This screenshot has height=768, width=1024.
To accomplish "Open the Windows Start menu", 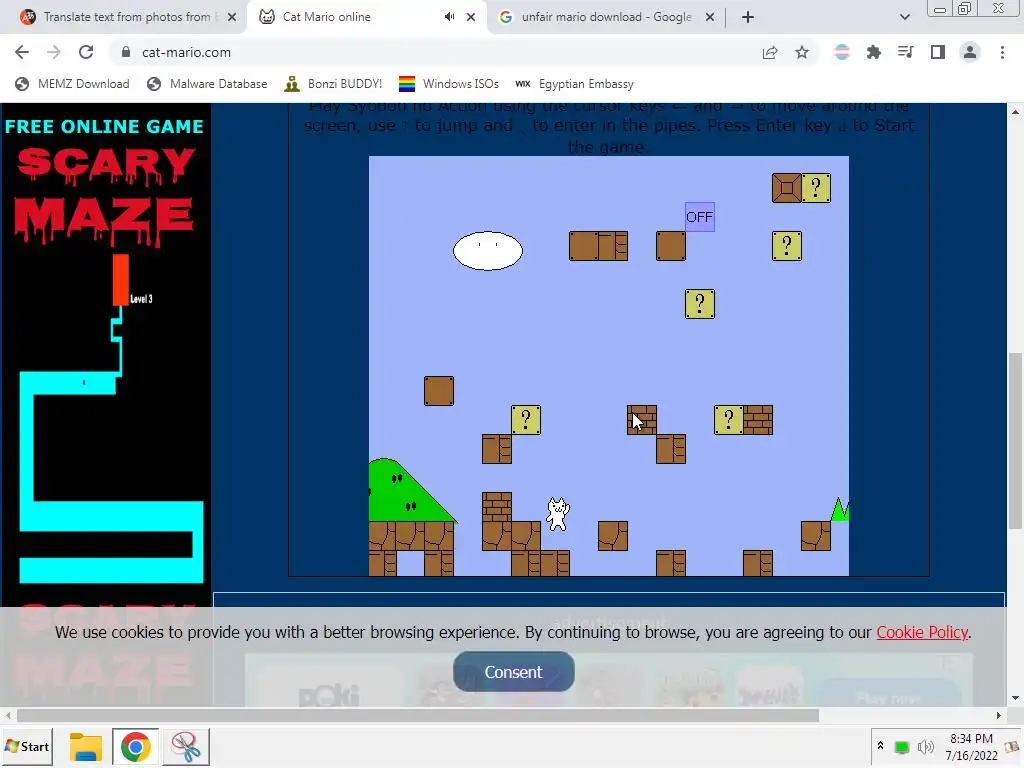I will pyautogui.click(x=27, y=746).
